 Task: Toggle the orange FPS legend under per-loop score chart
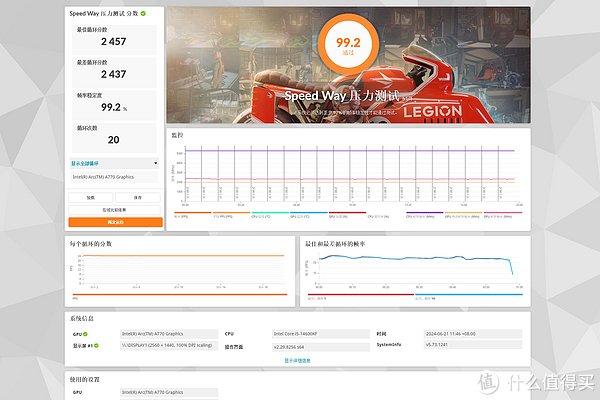[179, 296]
